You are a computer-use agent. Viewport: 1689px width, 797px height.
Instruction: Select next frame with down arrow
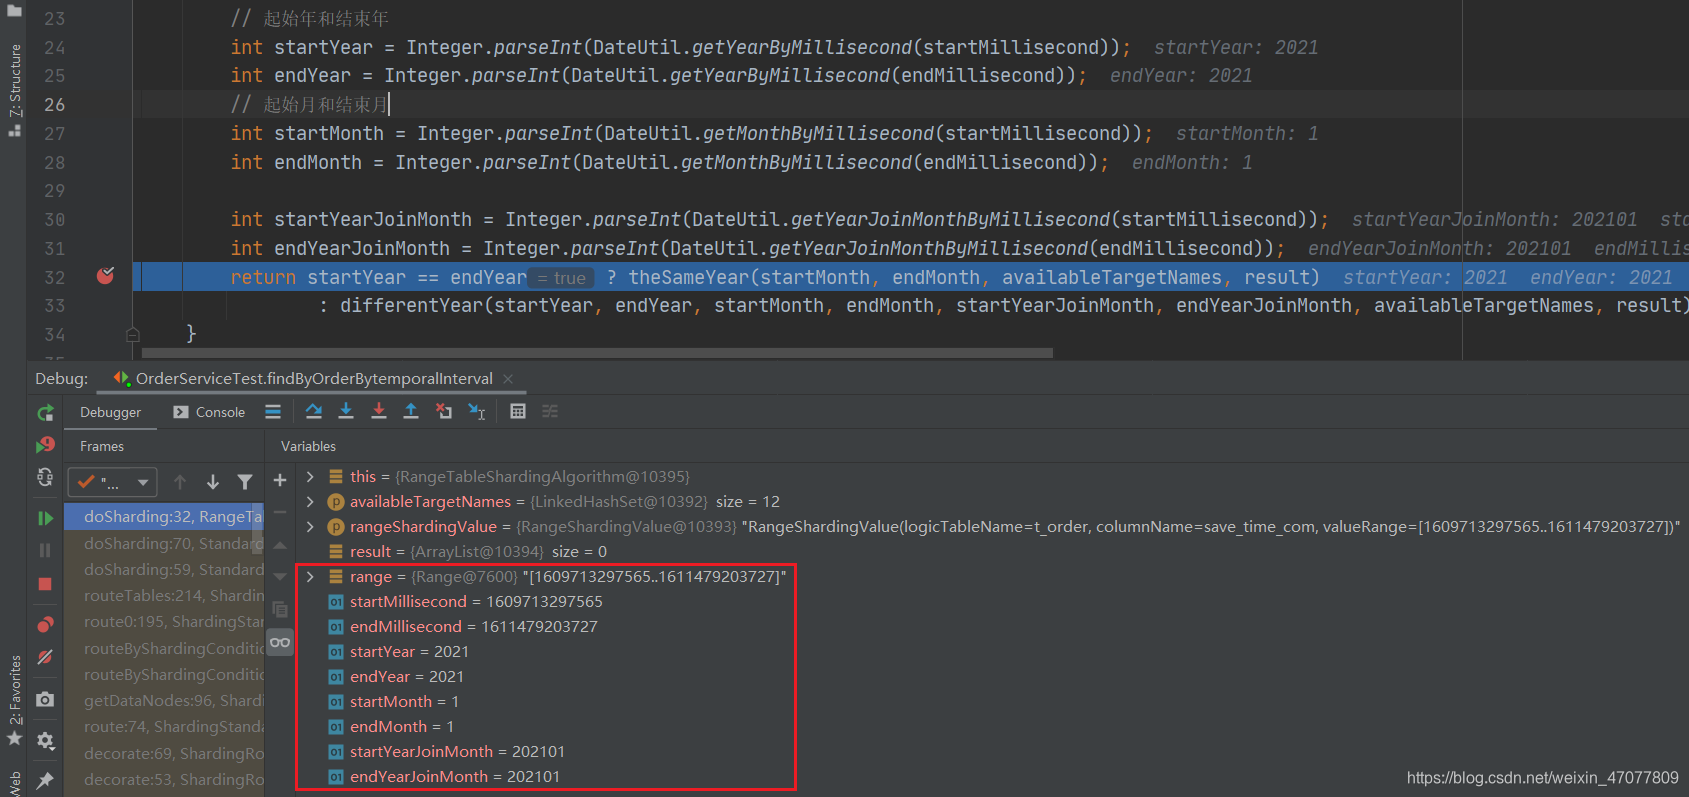[x=213, y=482]
